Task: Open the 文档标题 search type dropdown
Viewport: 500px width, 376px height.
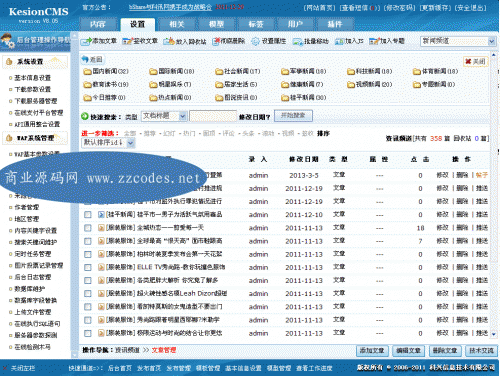Action: (182, 116)
